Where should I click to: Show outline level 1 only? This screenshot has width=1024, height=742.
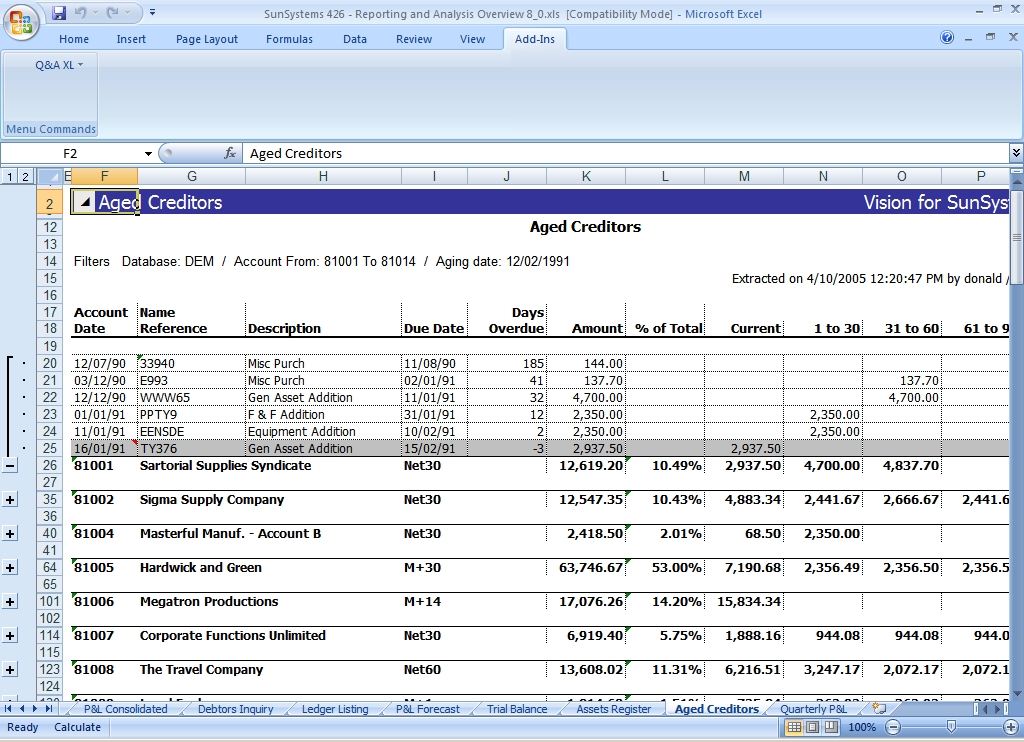tap(10, 176)
